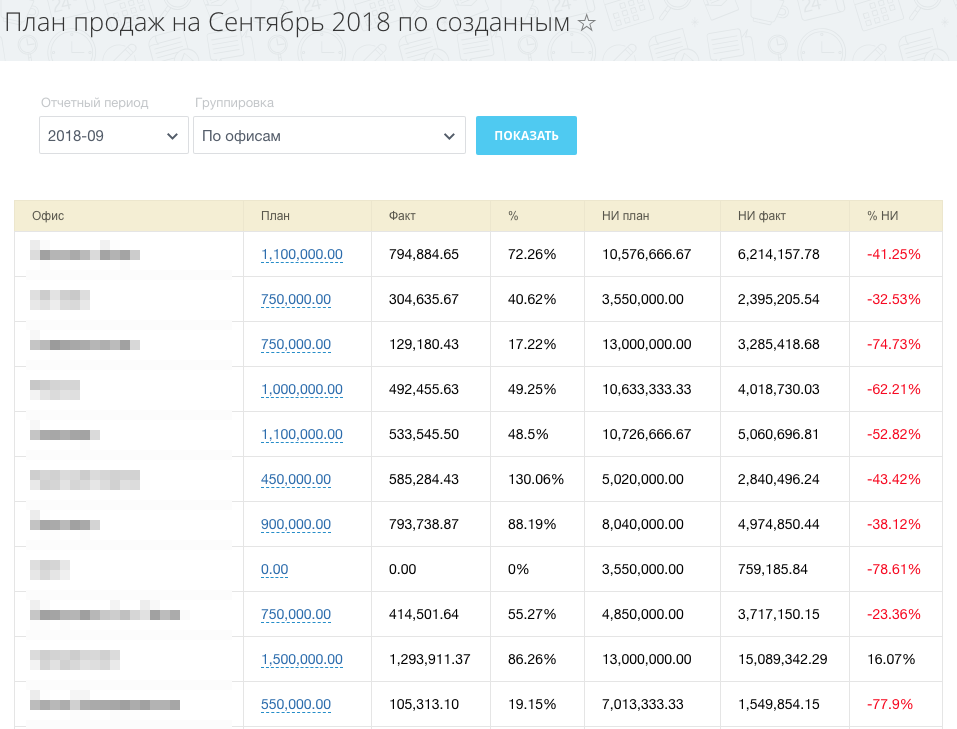Open the Отчетный период dropdown 2018-09
The height and width of the screenshot is (729, 957).
(114, 136)
